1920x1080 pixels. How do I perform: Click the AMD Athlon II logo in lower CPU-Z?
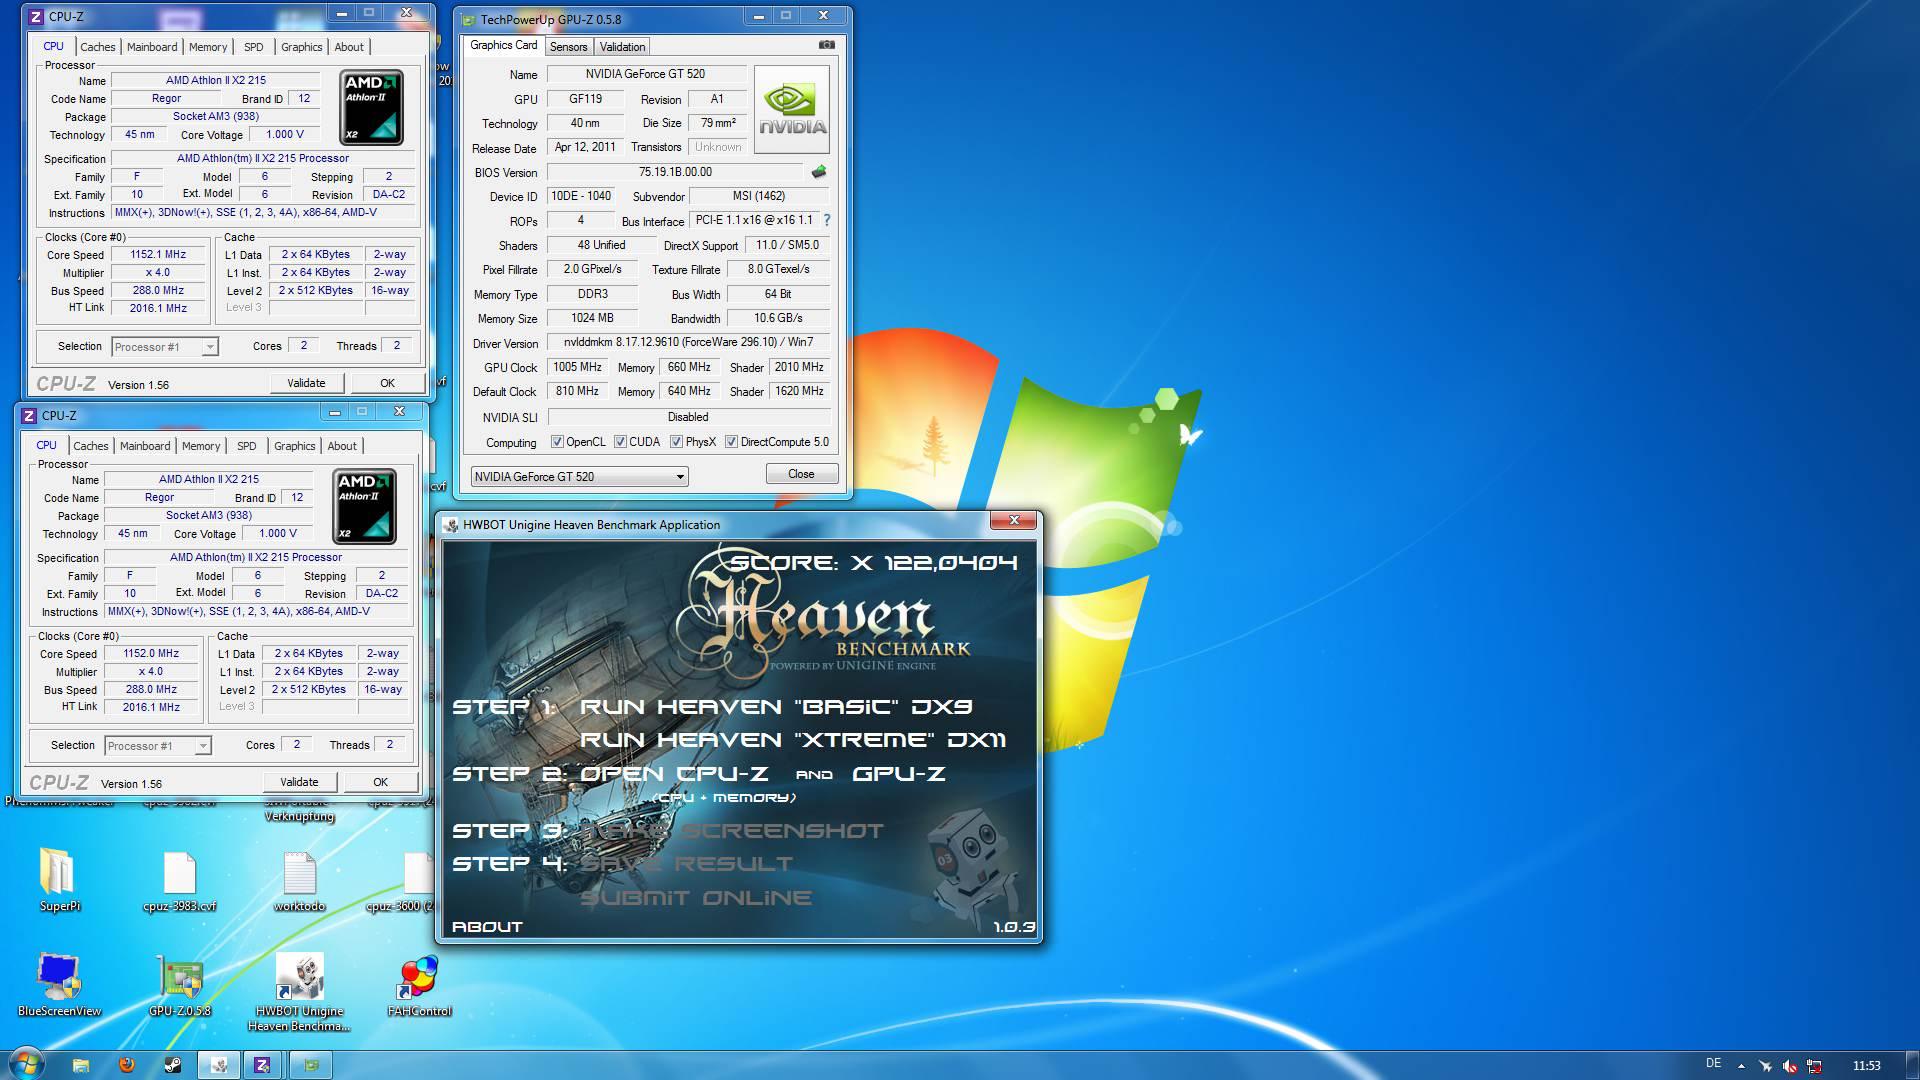[364, 506]
